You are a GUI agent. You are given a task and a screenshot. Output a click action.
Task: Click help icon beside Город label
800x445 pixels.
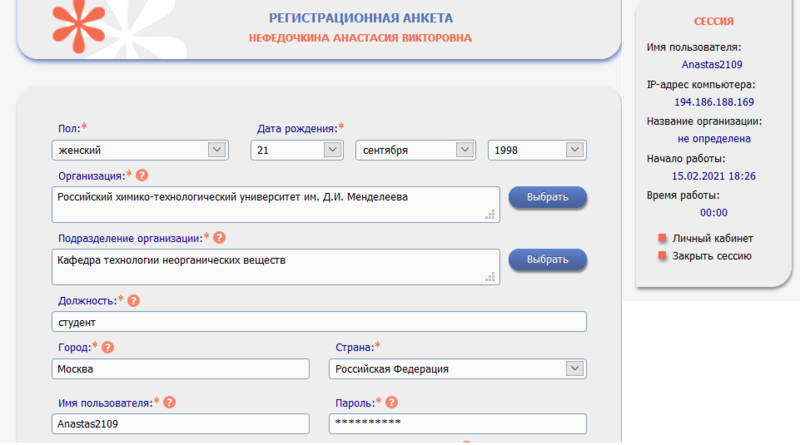pyautogui.click(x=108, y=348)
